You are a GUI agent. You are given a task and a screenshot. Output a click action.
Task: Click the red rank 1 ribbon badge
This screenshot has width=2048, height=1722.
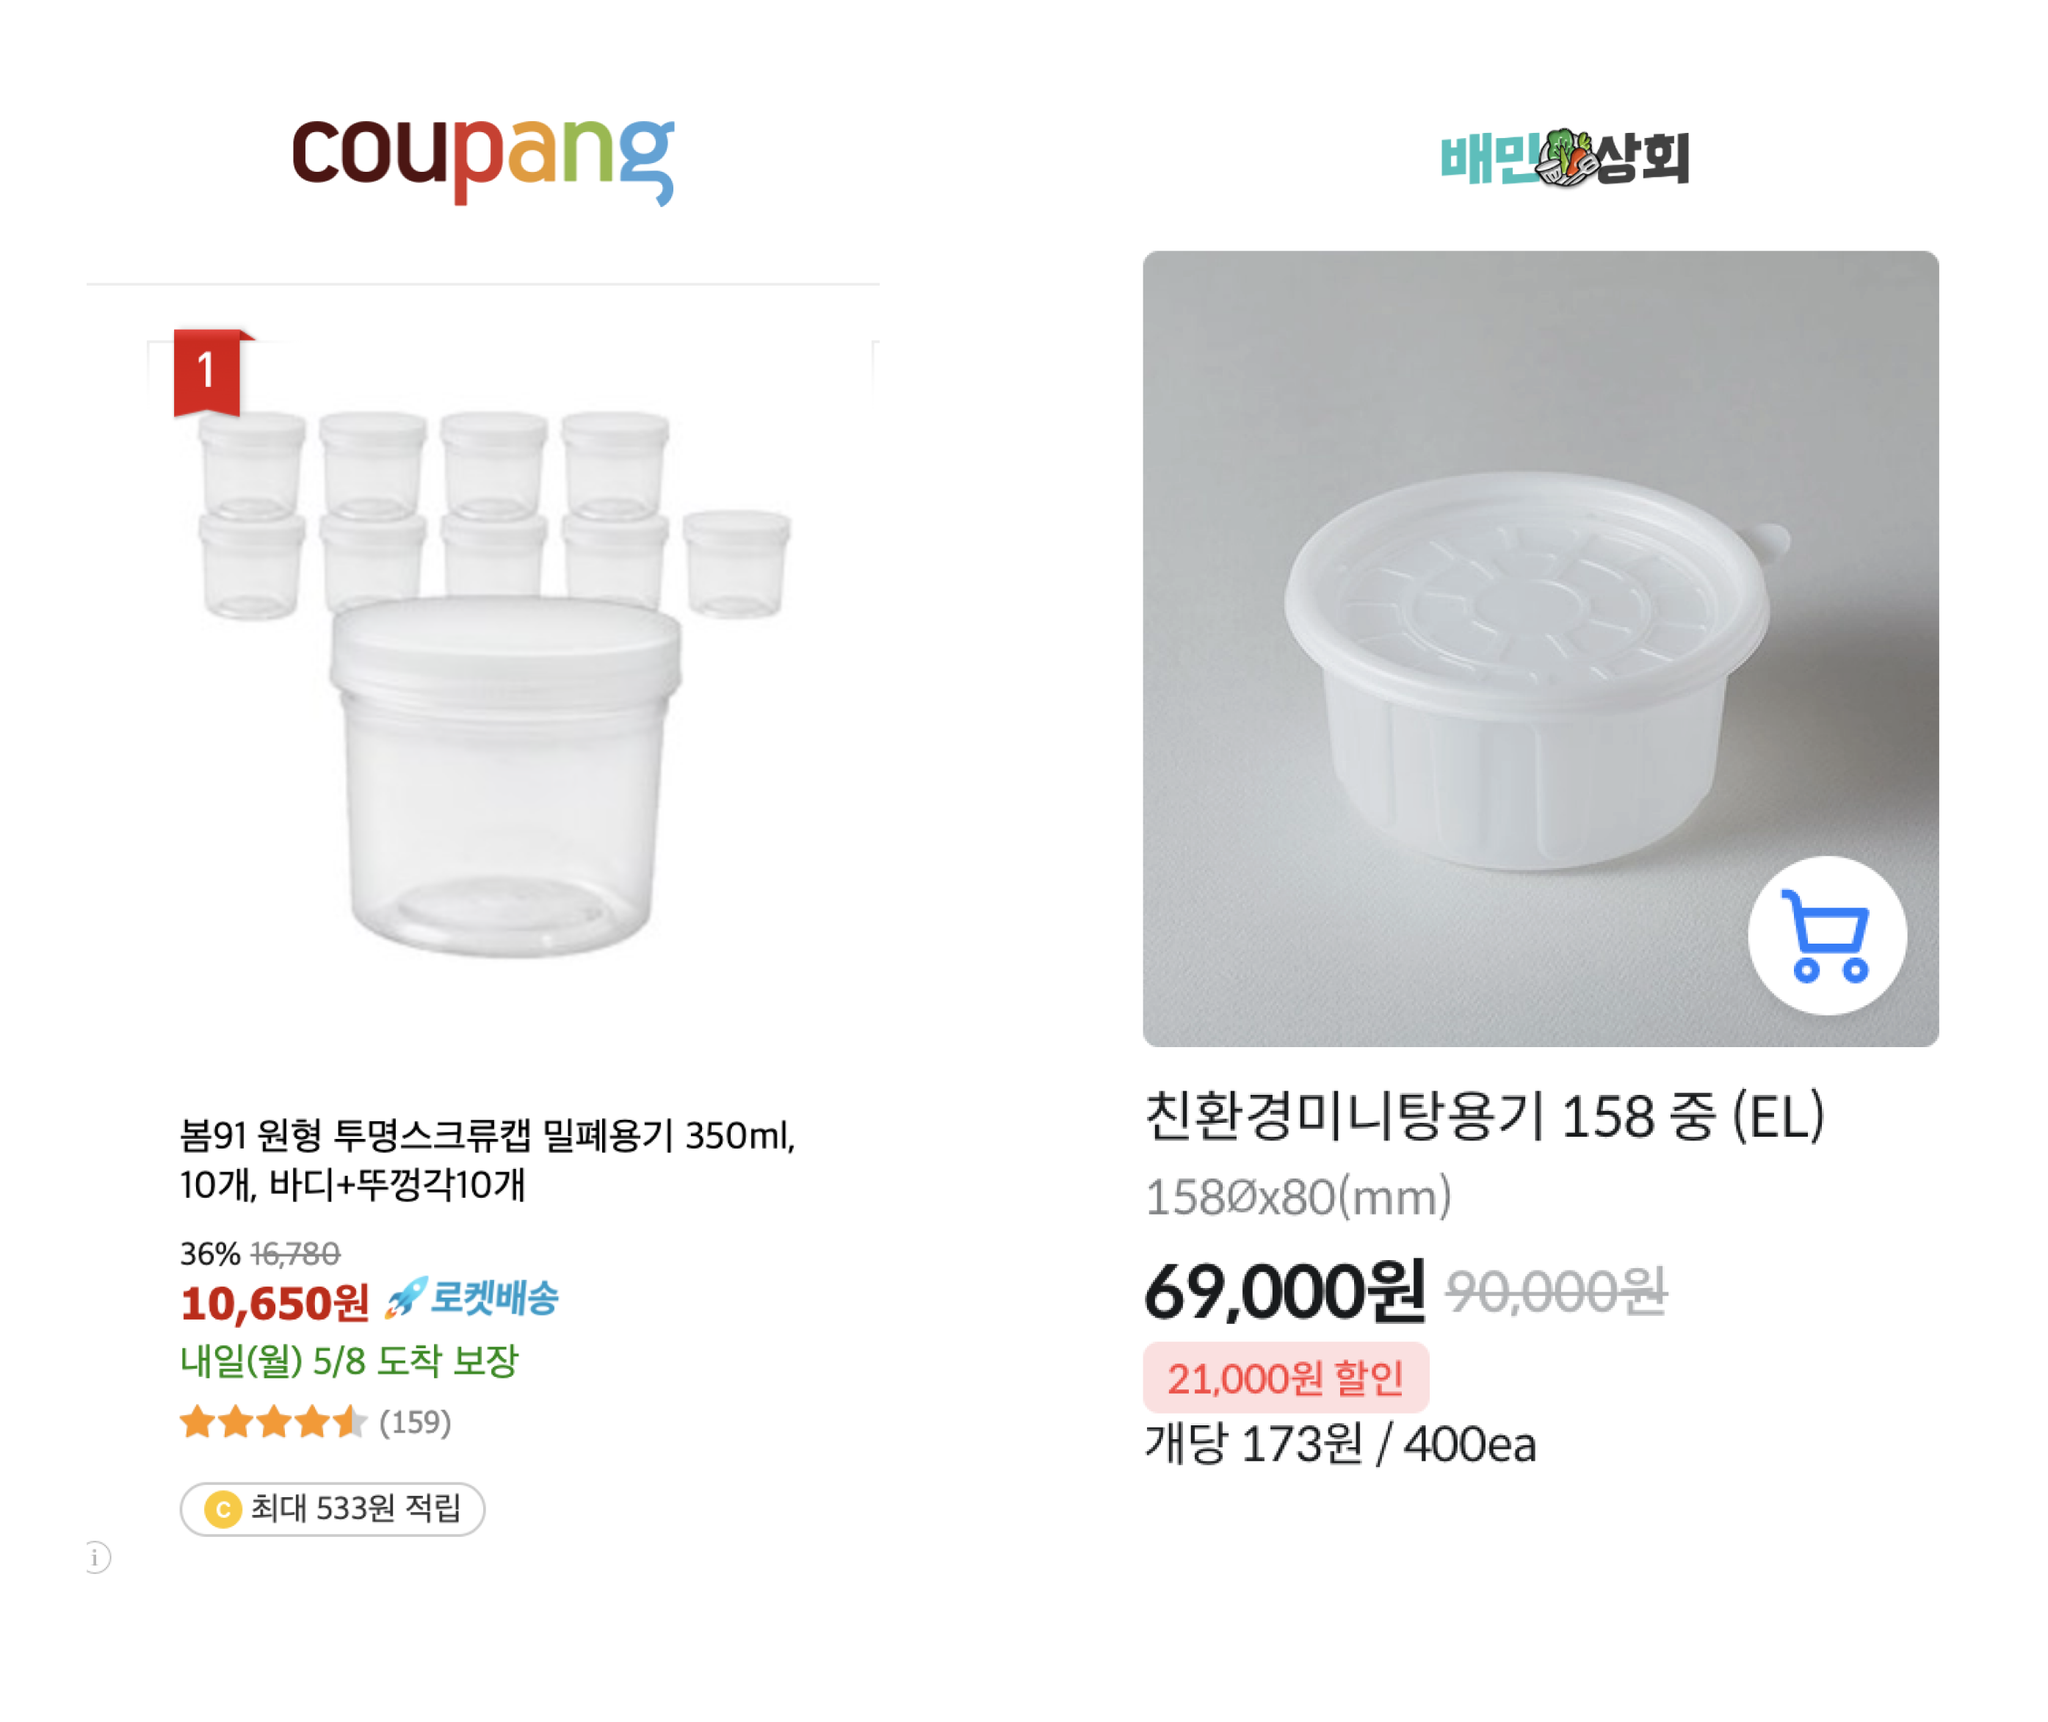208,371
